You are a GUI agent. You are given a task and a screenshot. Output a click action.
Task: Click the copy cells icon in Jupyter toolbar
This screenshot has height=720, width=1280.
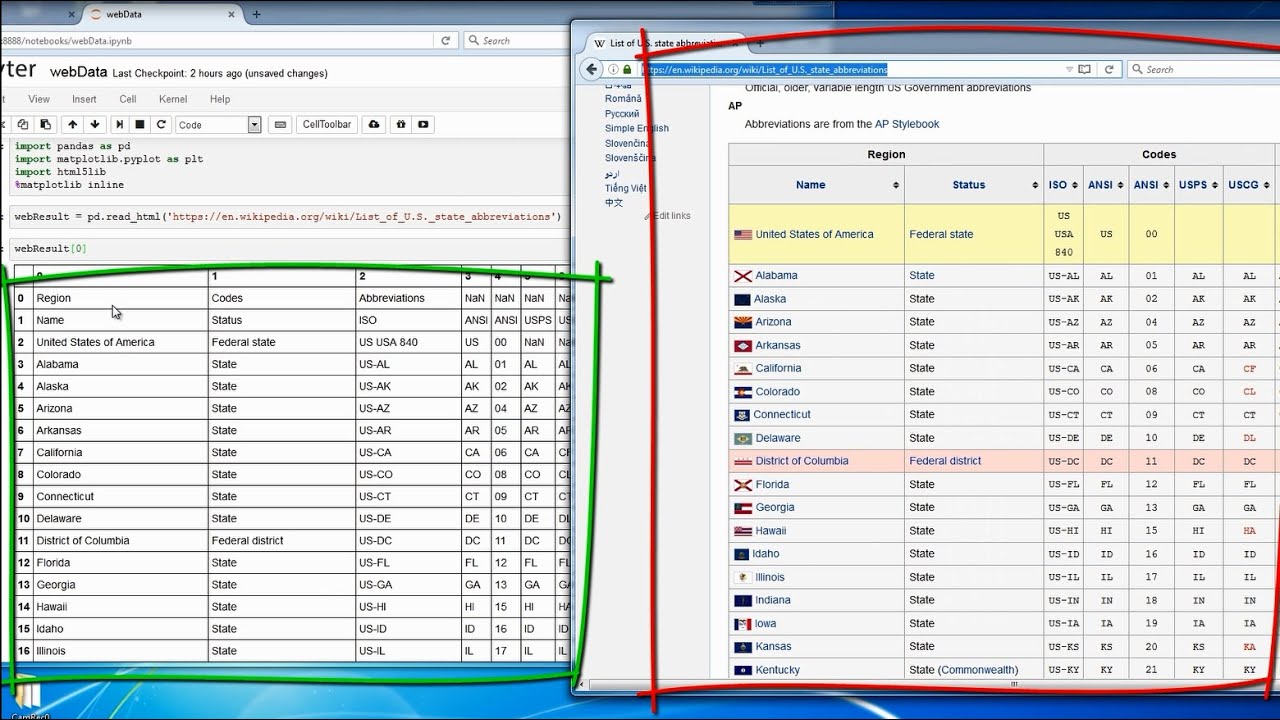click(x=23, y=125)
